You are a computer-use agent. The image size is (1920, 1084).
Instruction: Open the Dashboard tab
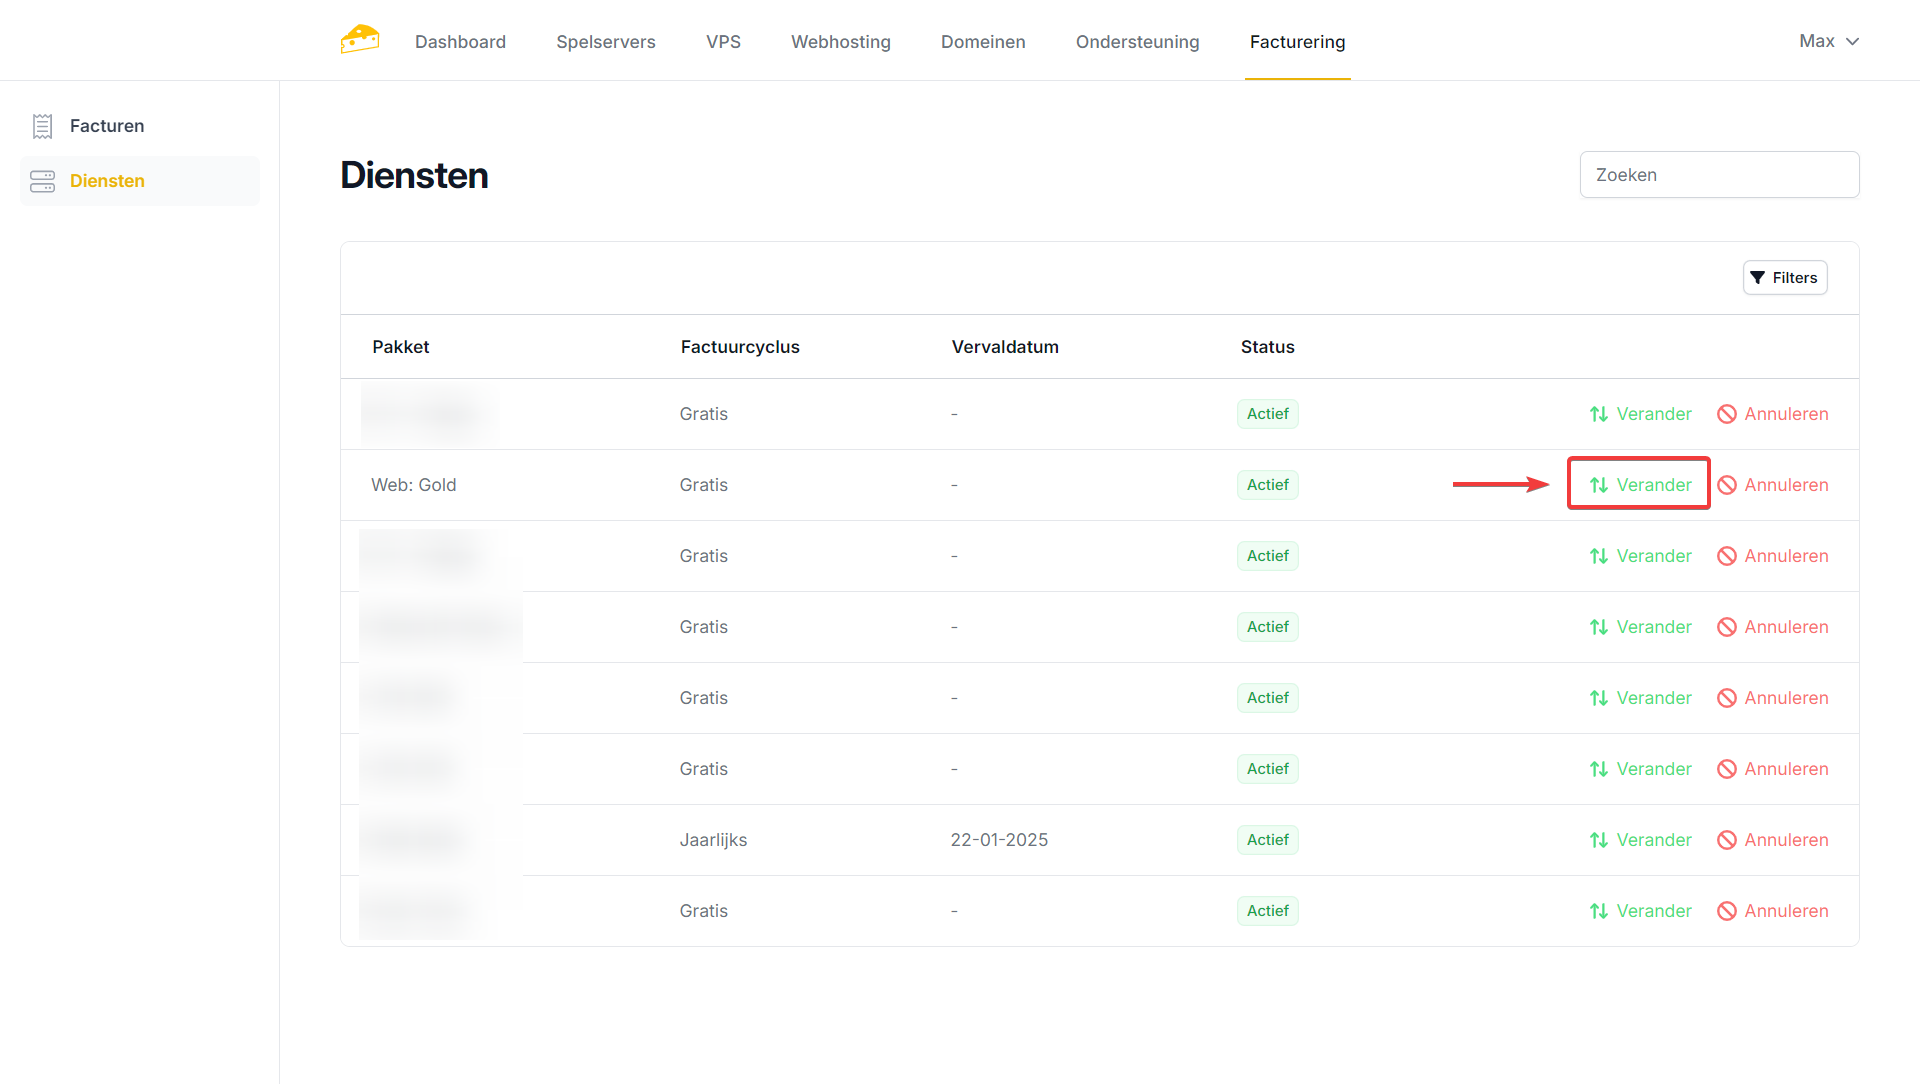click(x=460, y=42)
